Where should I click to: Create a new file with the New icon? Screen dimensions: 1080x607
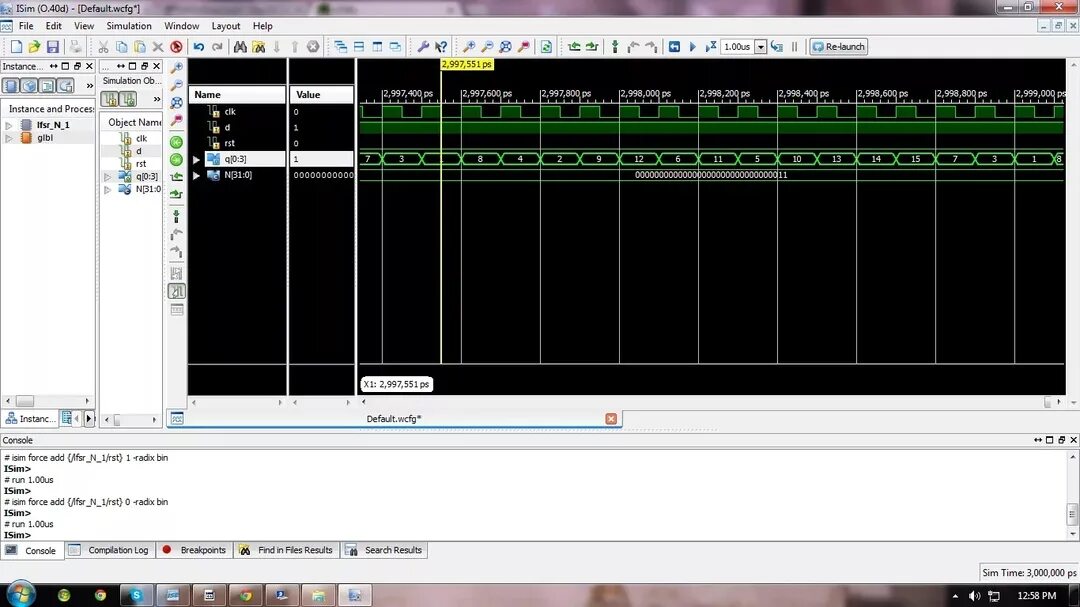pyautogui.click(x=16, y=47)
